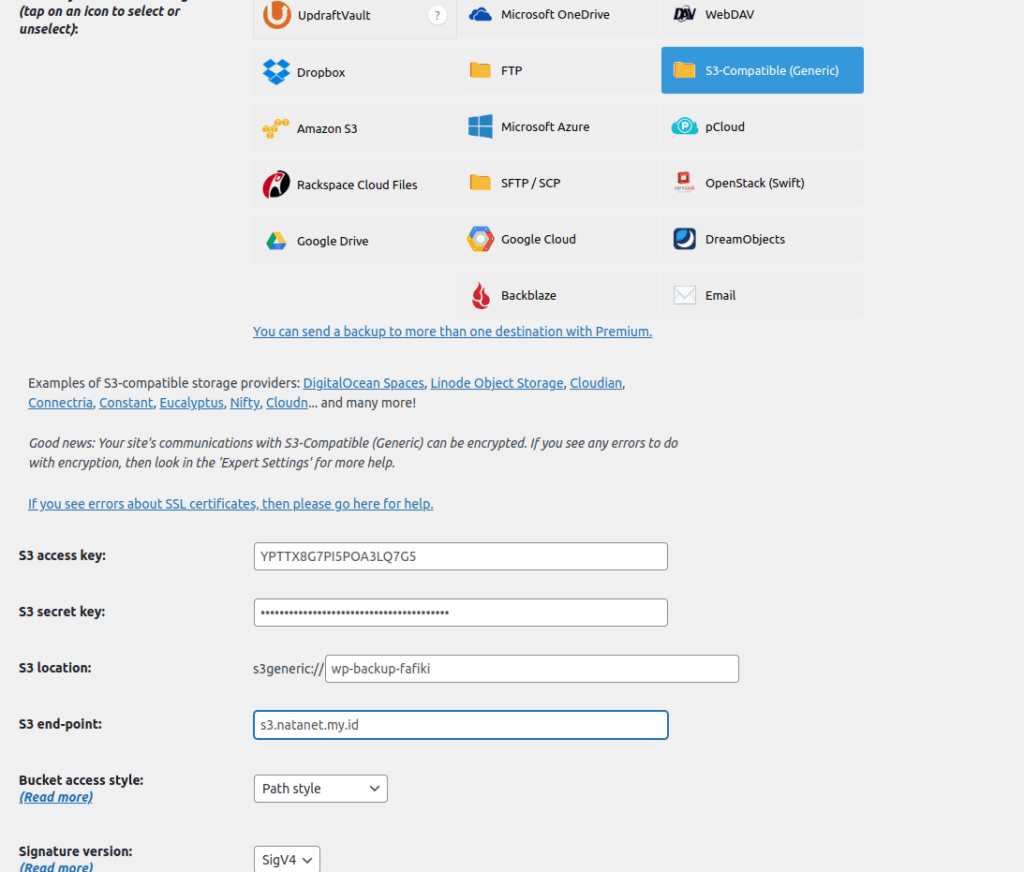Select the UpdraftVault storage icon
This screenshot has width=1024, height=872.
click(277, 14)
